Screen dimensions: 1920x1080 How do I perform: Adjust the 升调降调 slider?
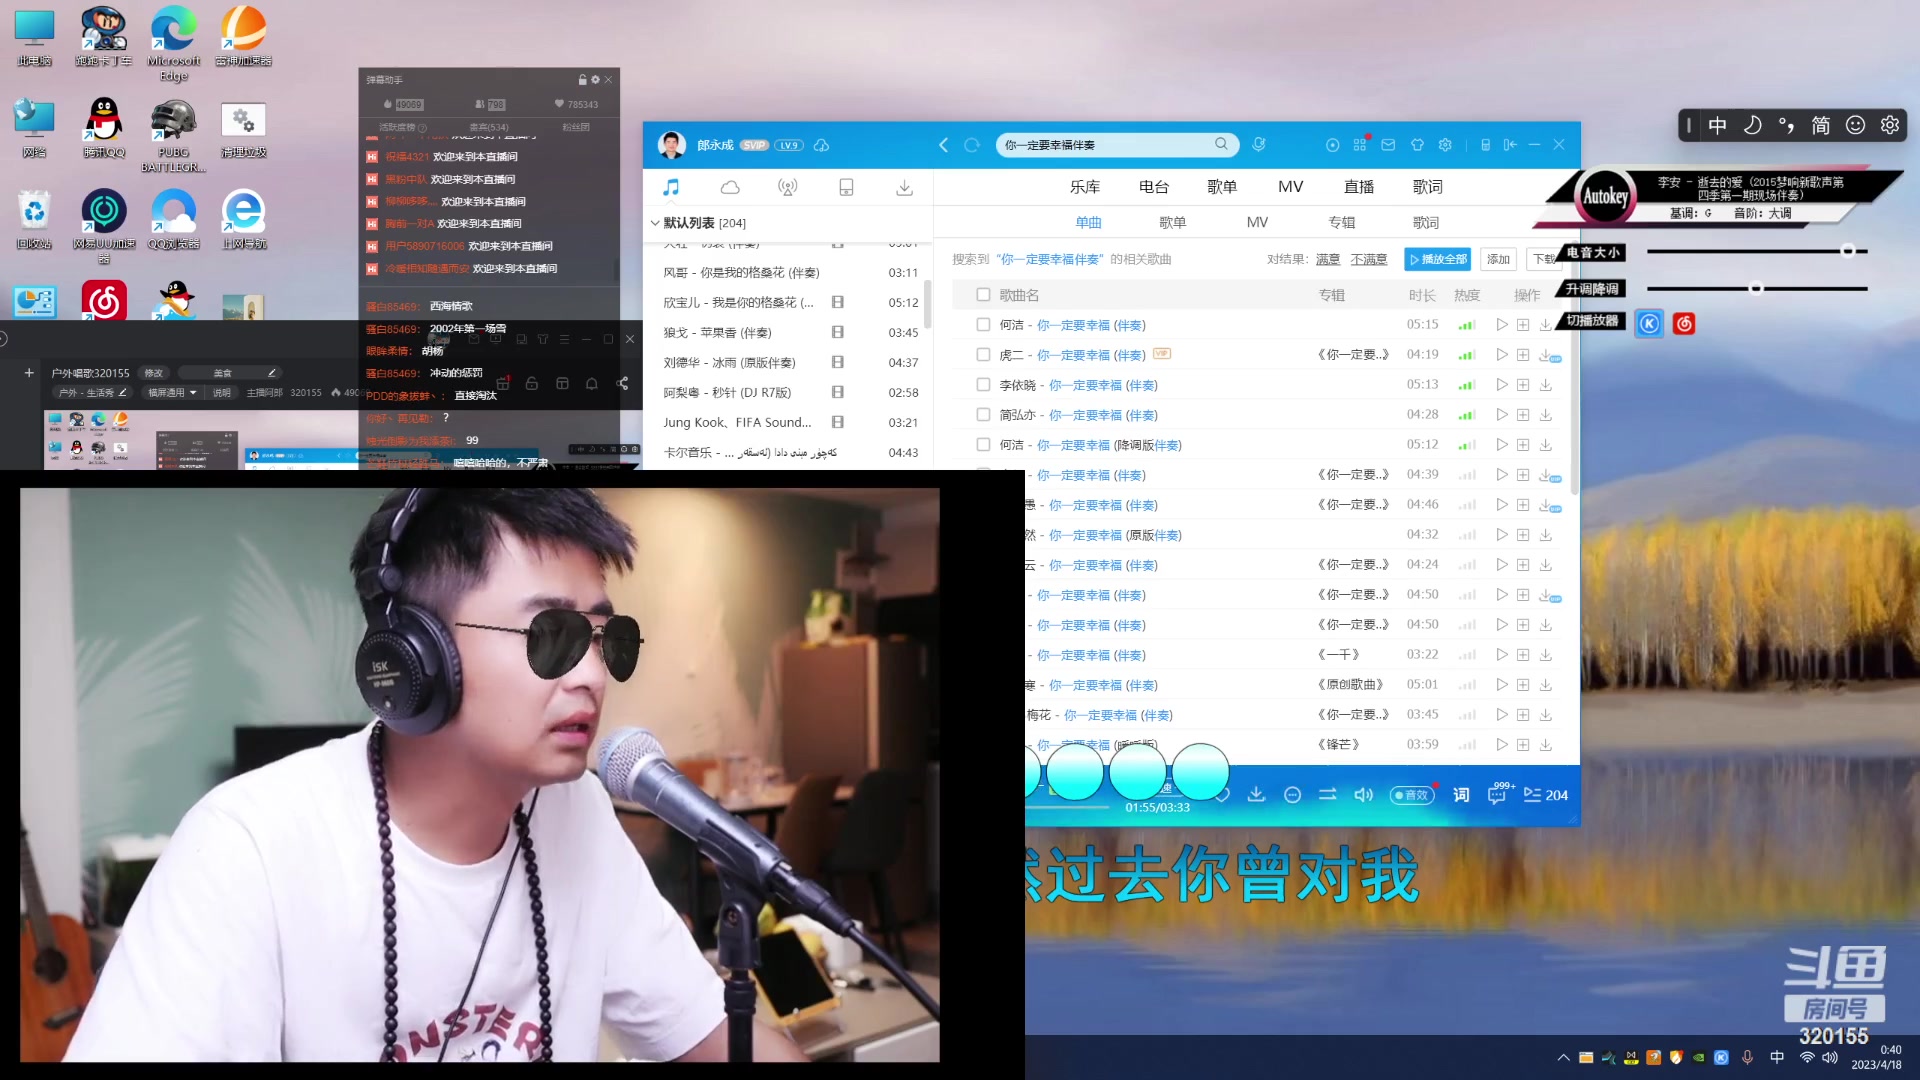pyautogui.click(x=1757, y=289)
